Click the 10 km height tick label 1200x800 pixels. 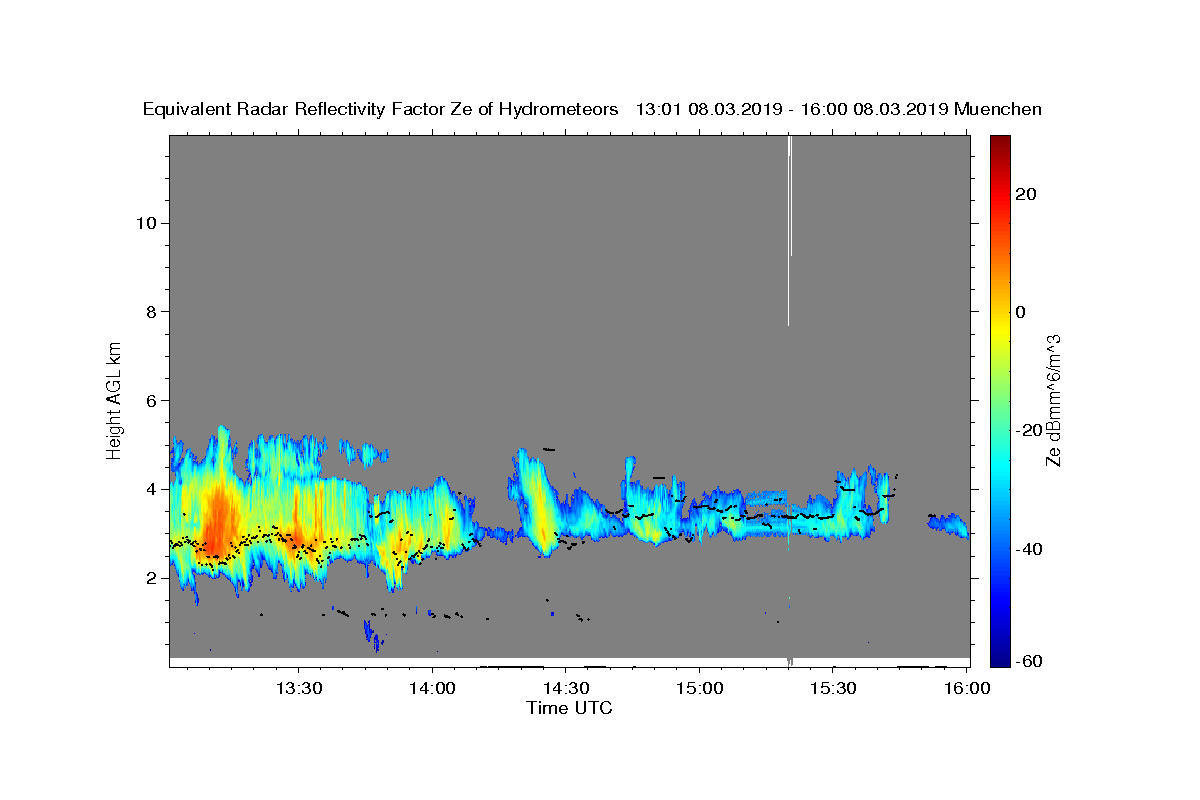tap(145, 223)
